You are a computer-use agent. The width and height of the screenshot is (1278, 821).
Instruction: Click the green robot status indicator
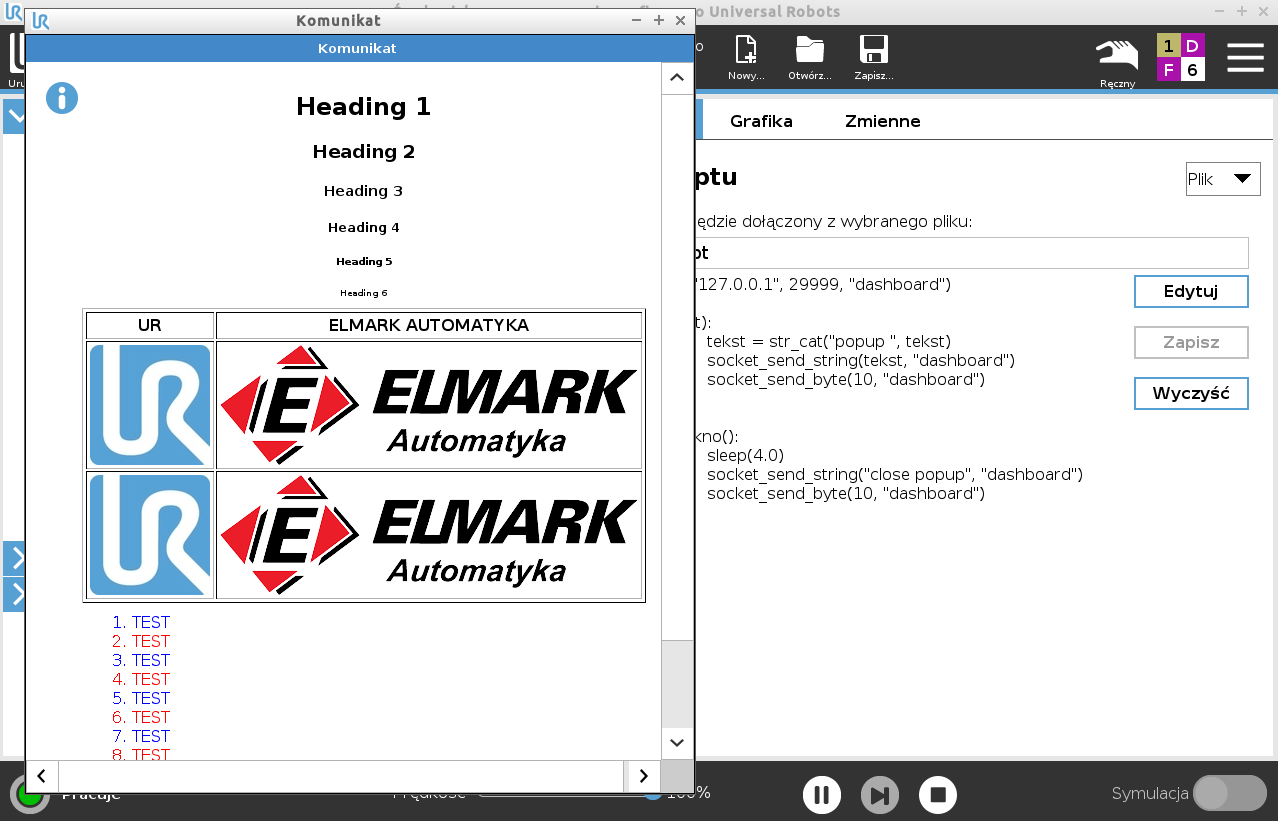pos(30,796)
